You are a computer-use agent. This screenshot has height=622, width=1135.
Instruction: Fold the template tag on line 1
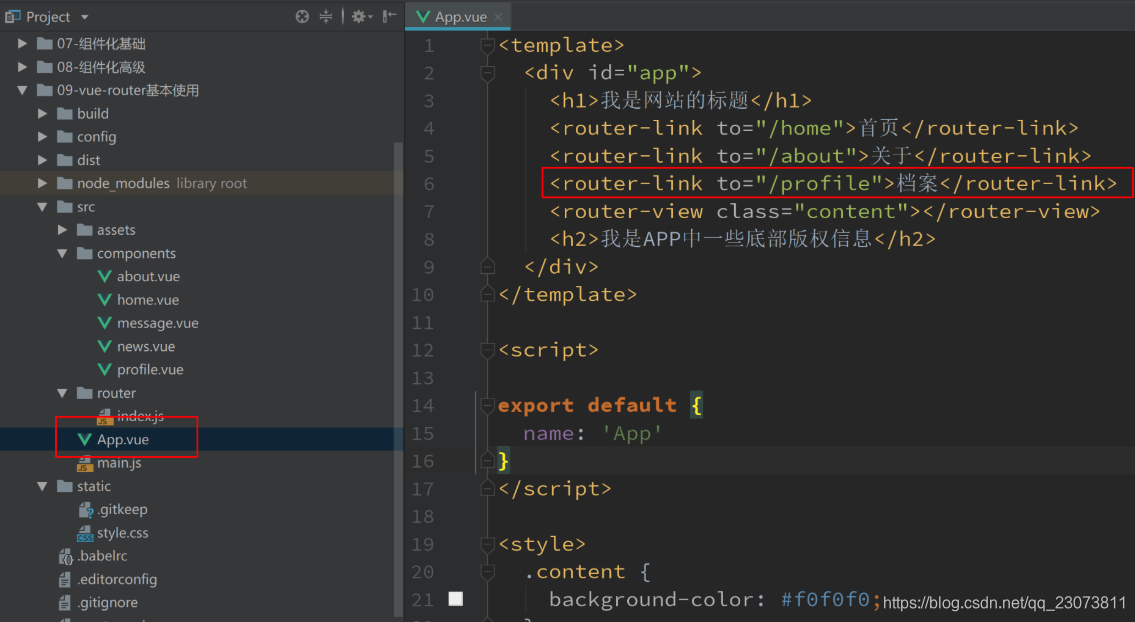point(487,46)
